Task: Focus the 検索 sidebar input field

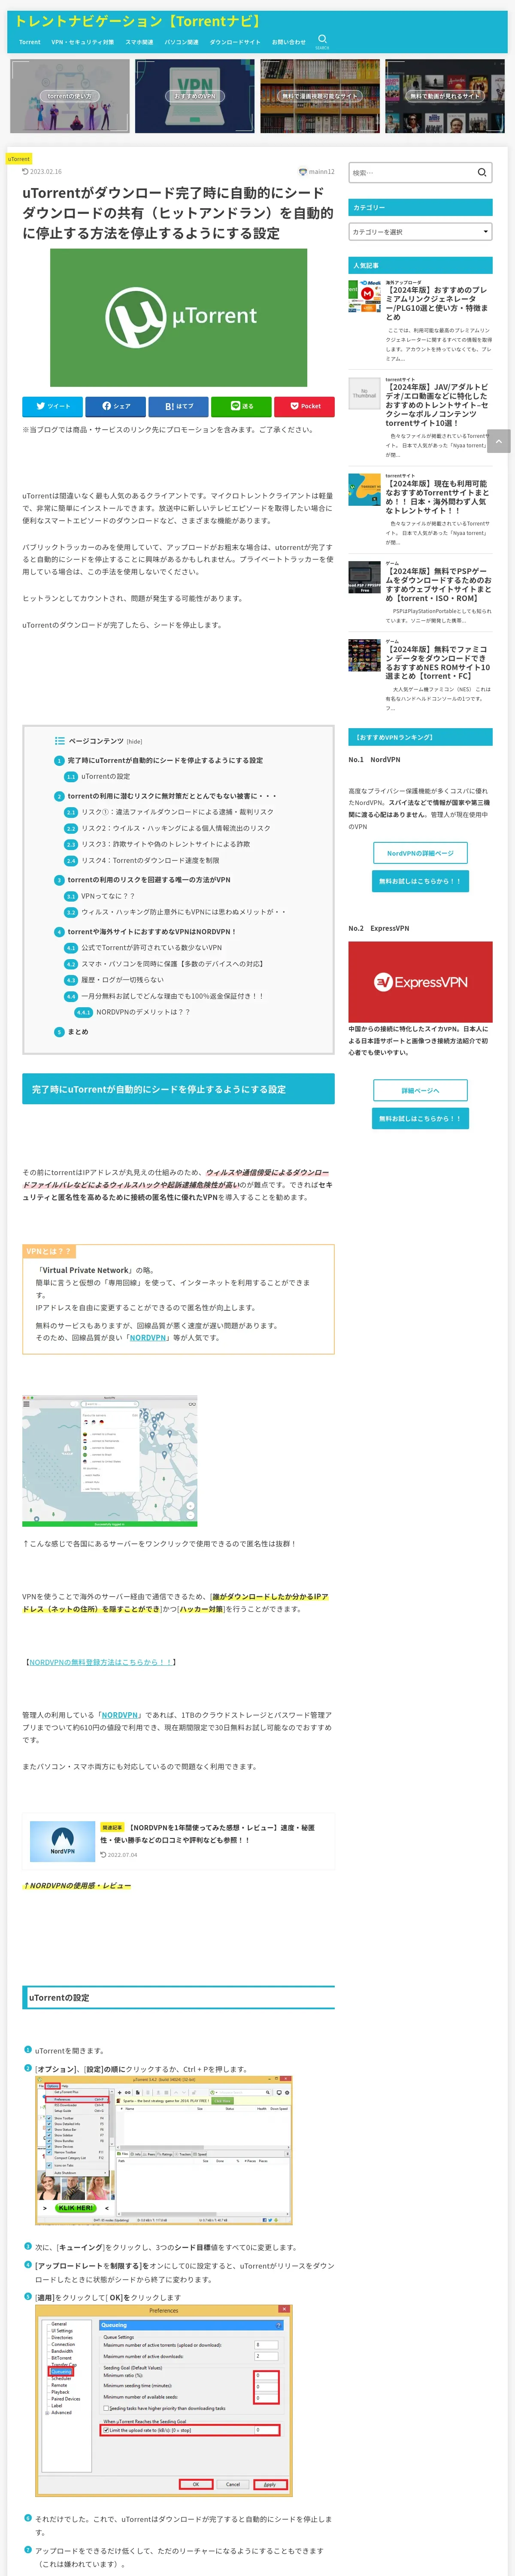Action: (411, 172)
